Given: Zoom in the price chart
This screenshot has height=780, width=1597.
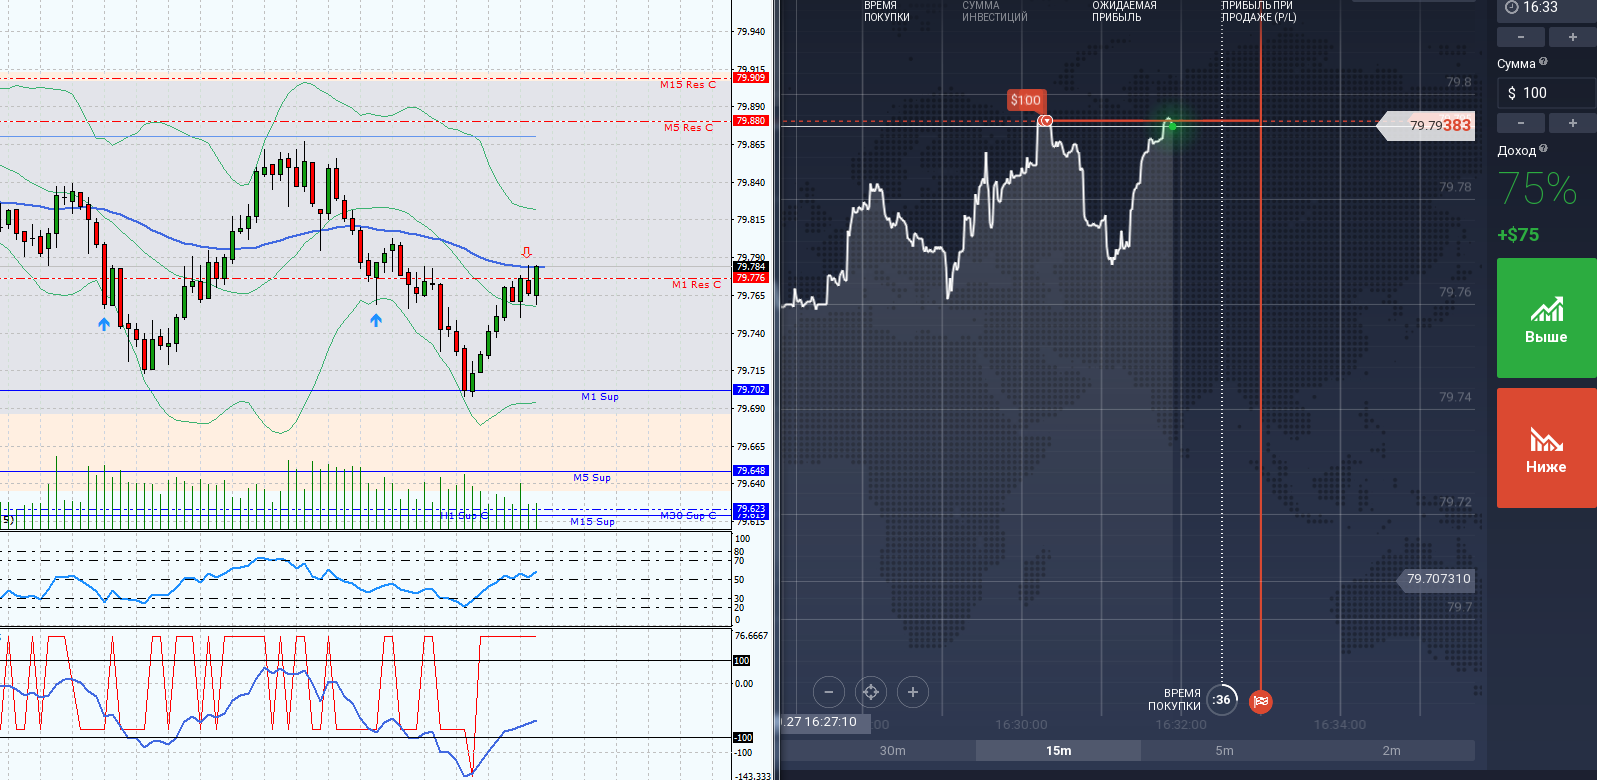Looking at the screenshot, I should coord(912,692).
